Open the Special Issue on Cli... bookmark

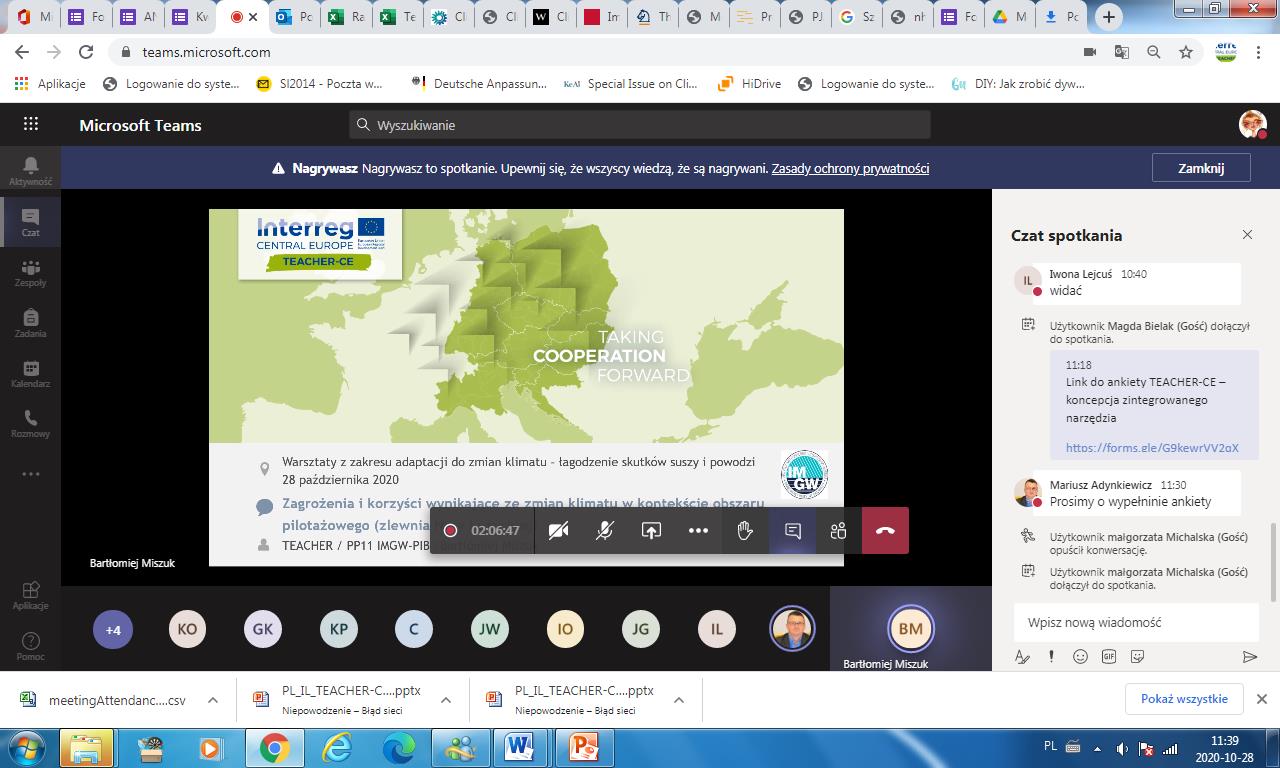(x=630, y=84)
